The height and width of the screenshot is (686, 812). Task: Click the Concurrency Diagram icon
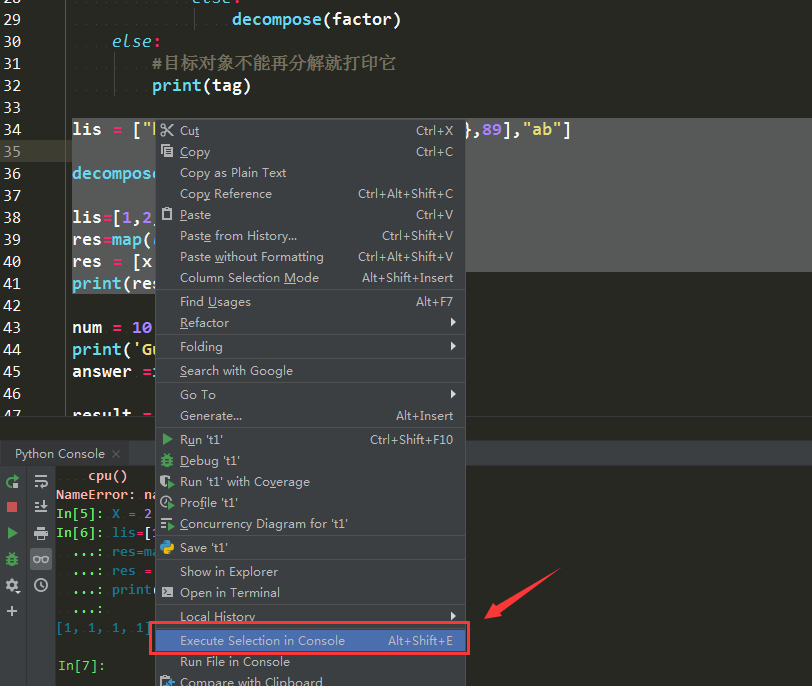167,524
